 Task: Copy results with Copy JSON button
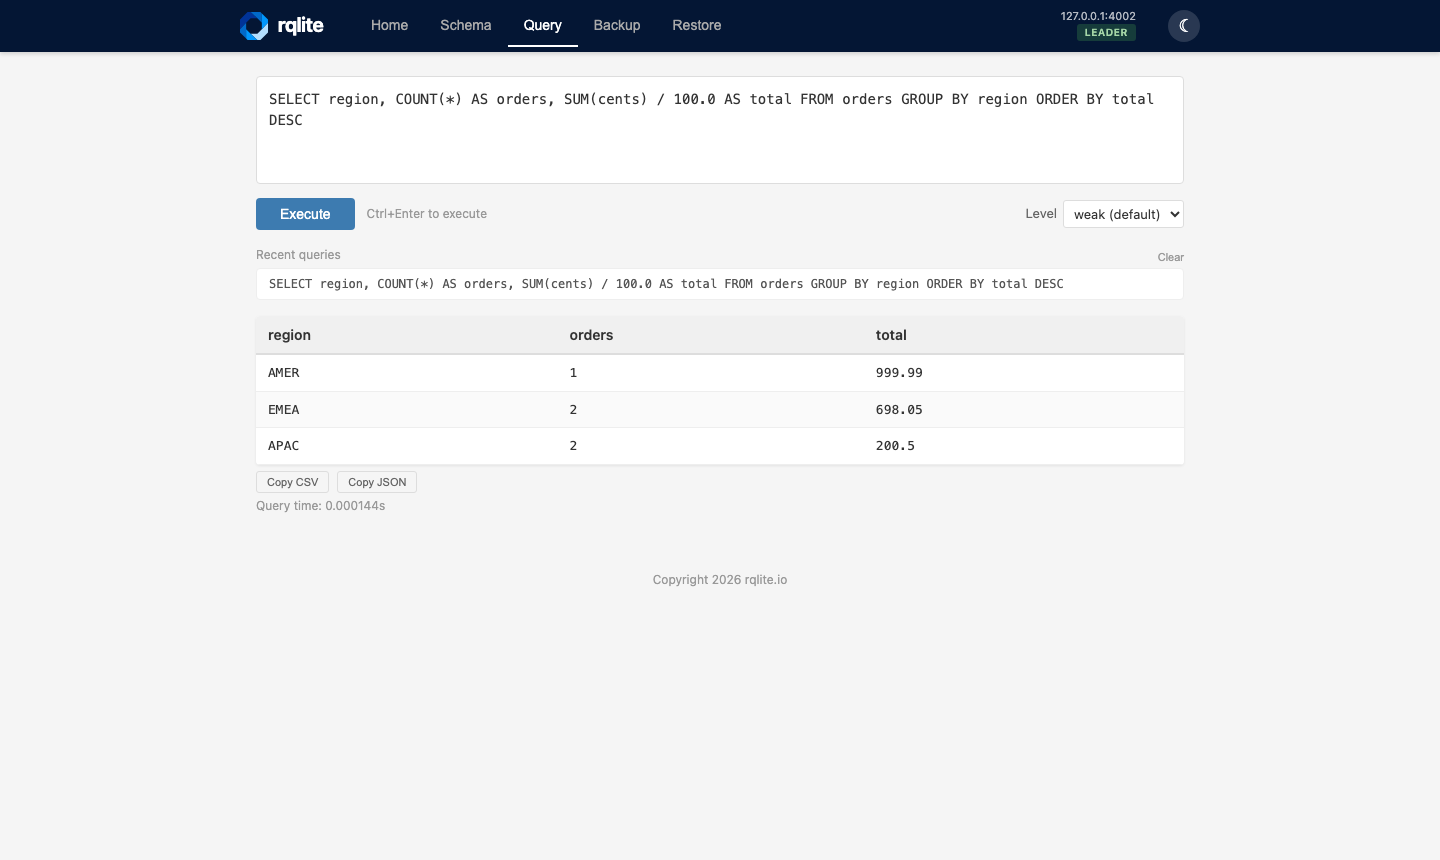coord(377,482)
